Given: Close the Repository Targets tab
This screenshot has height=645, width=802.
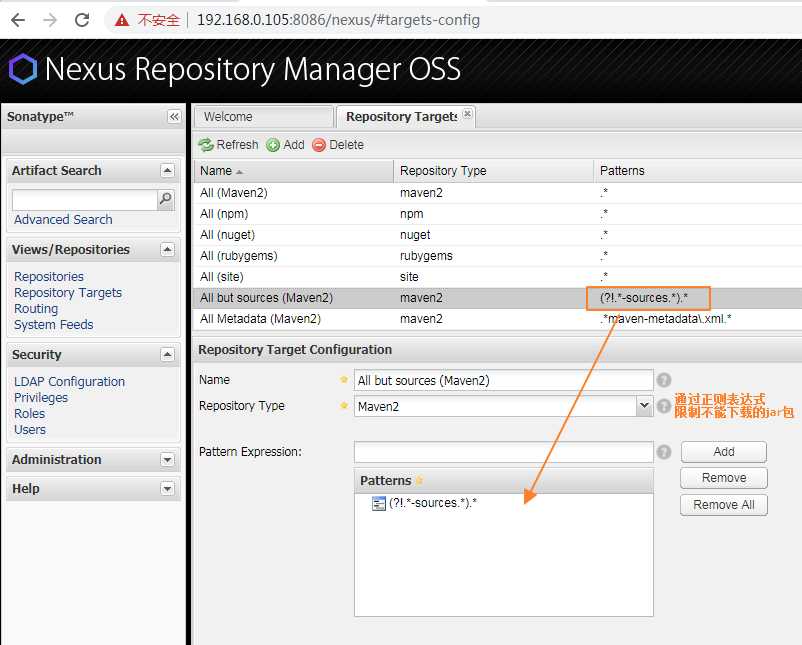Looking at the screenshot, I should click(467, 114).
